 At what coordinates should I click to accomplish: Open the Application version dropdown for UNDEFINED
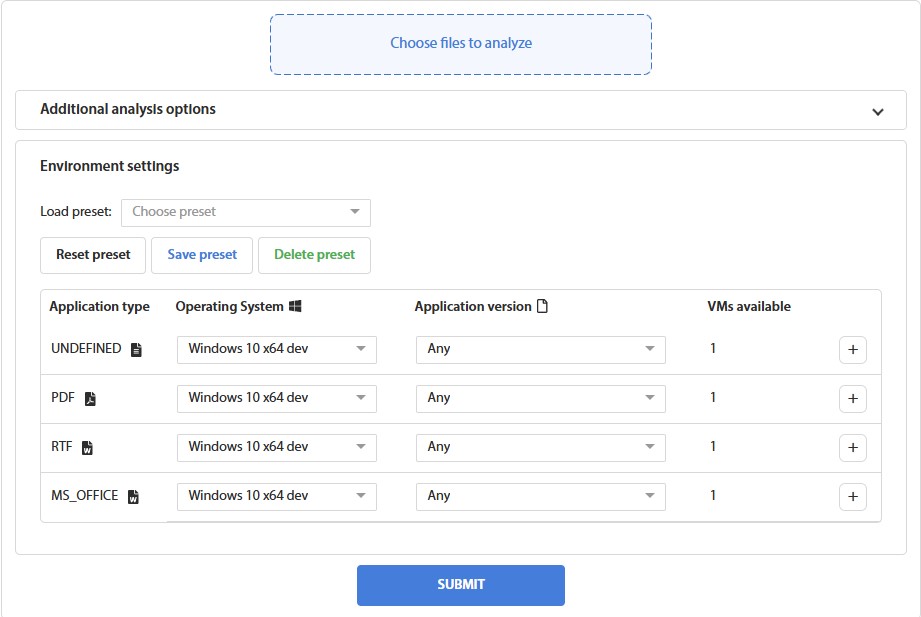(x=540, y=349)
